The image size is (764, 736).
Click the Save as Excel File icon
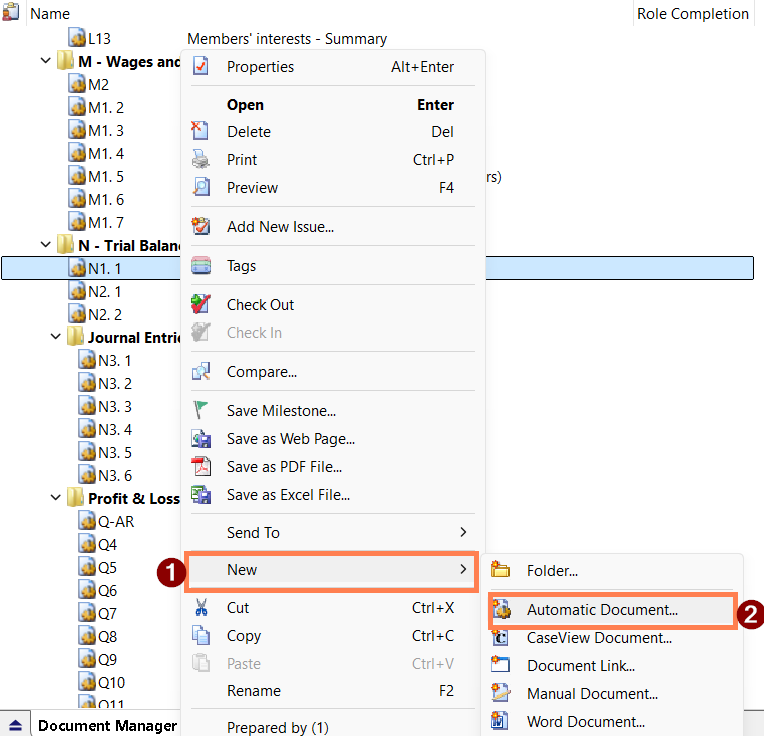click(x=201, y=494)
